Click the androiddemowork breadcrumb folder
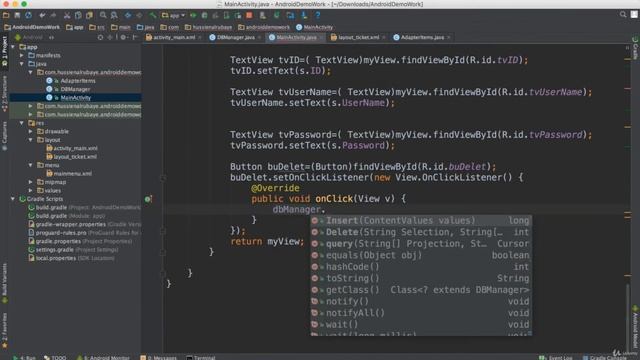This screenshot has width=640, height=360. pos(264,27)
